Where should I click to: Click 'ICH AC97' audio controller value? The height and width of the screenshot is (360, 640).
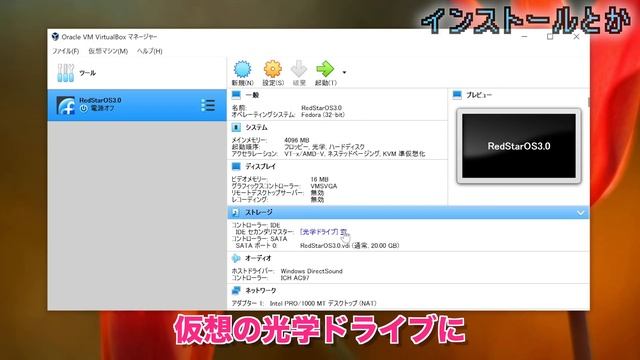click(x=295, y=278)
